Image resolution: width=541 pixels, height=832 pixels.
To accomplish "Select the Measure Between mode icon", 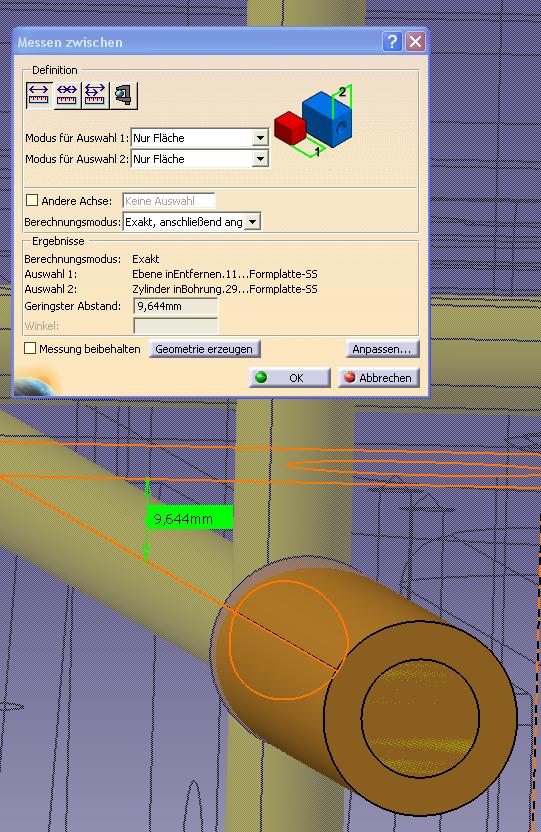I will tap(39, 96).
